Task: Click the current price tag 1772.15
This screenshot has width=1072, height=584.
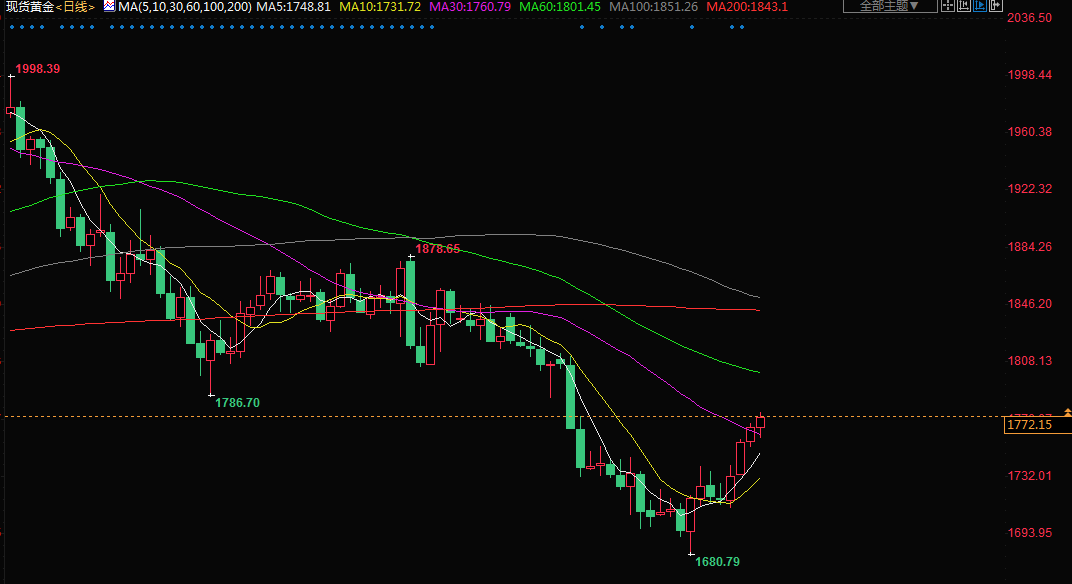Action: [x=1029, y=425]
